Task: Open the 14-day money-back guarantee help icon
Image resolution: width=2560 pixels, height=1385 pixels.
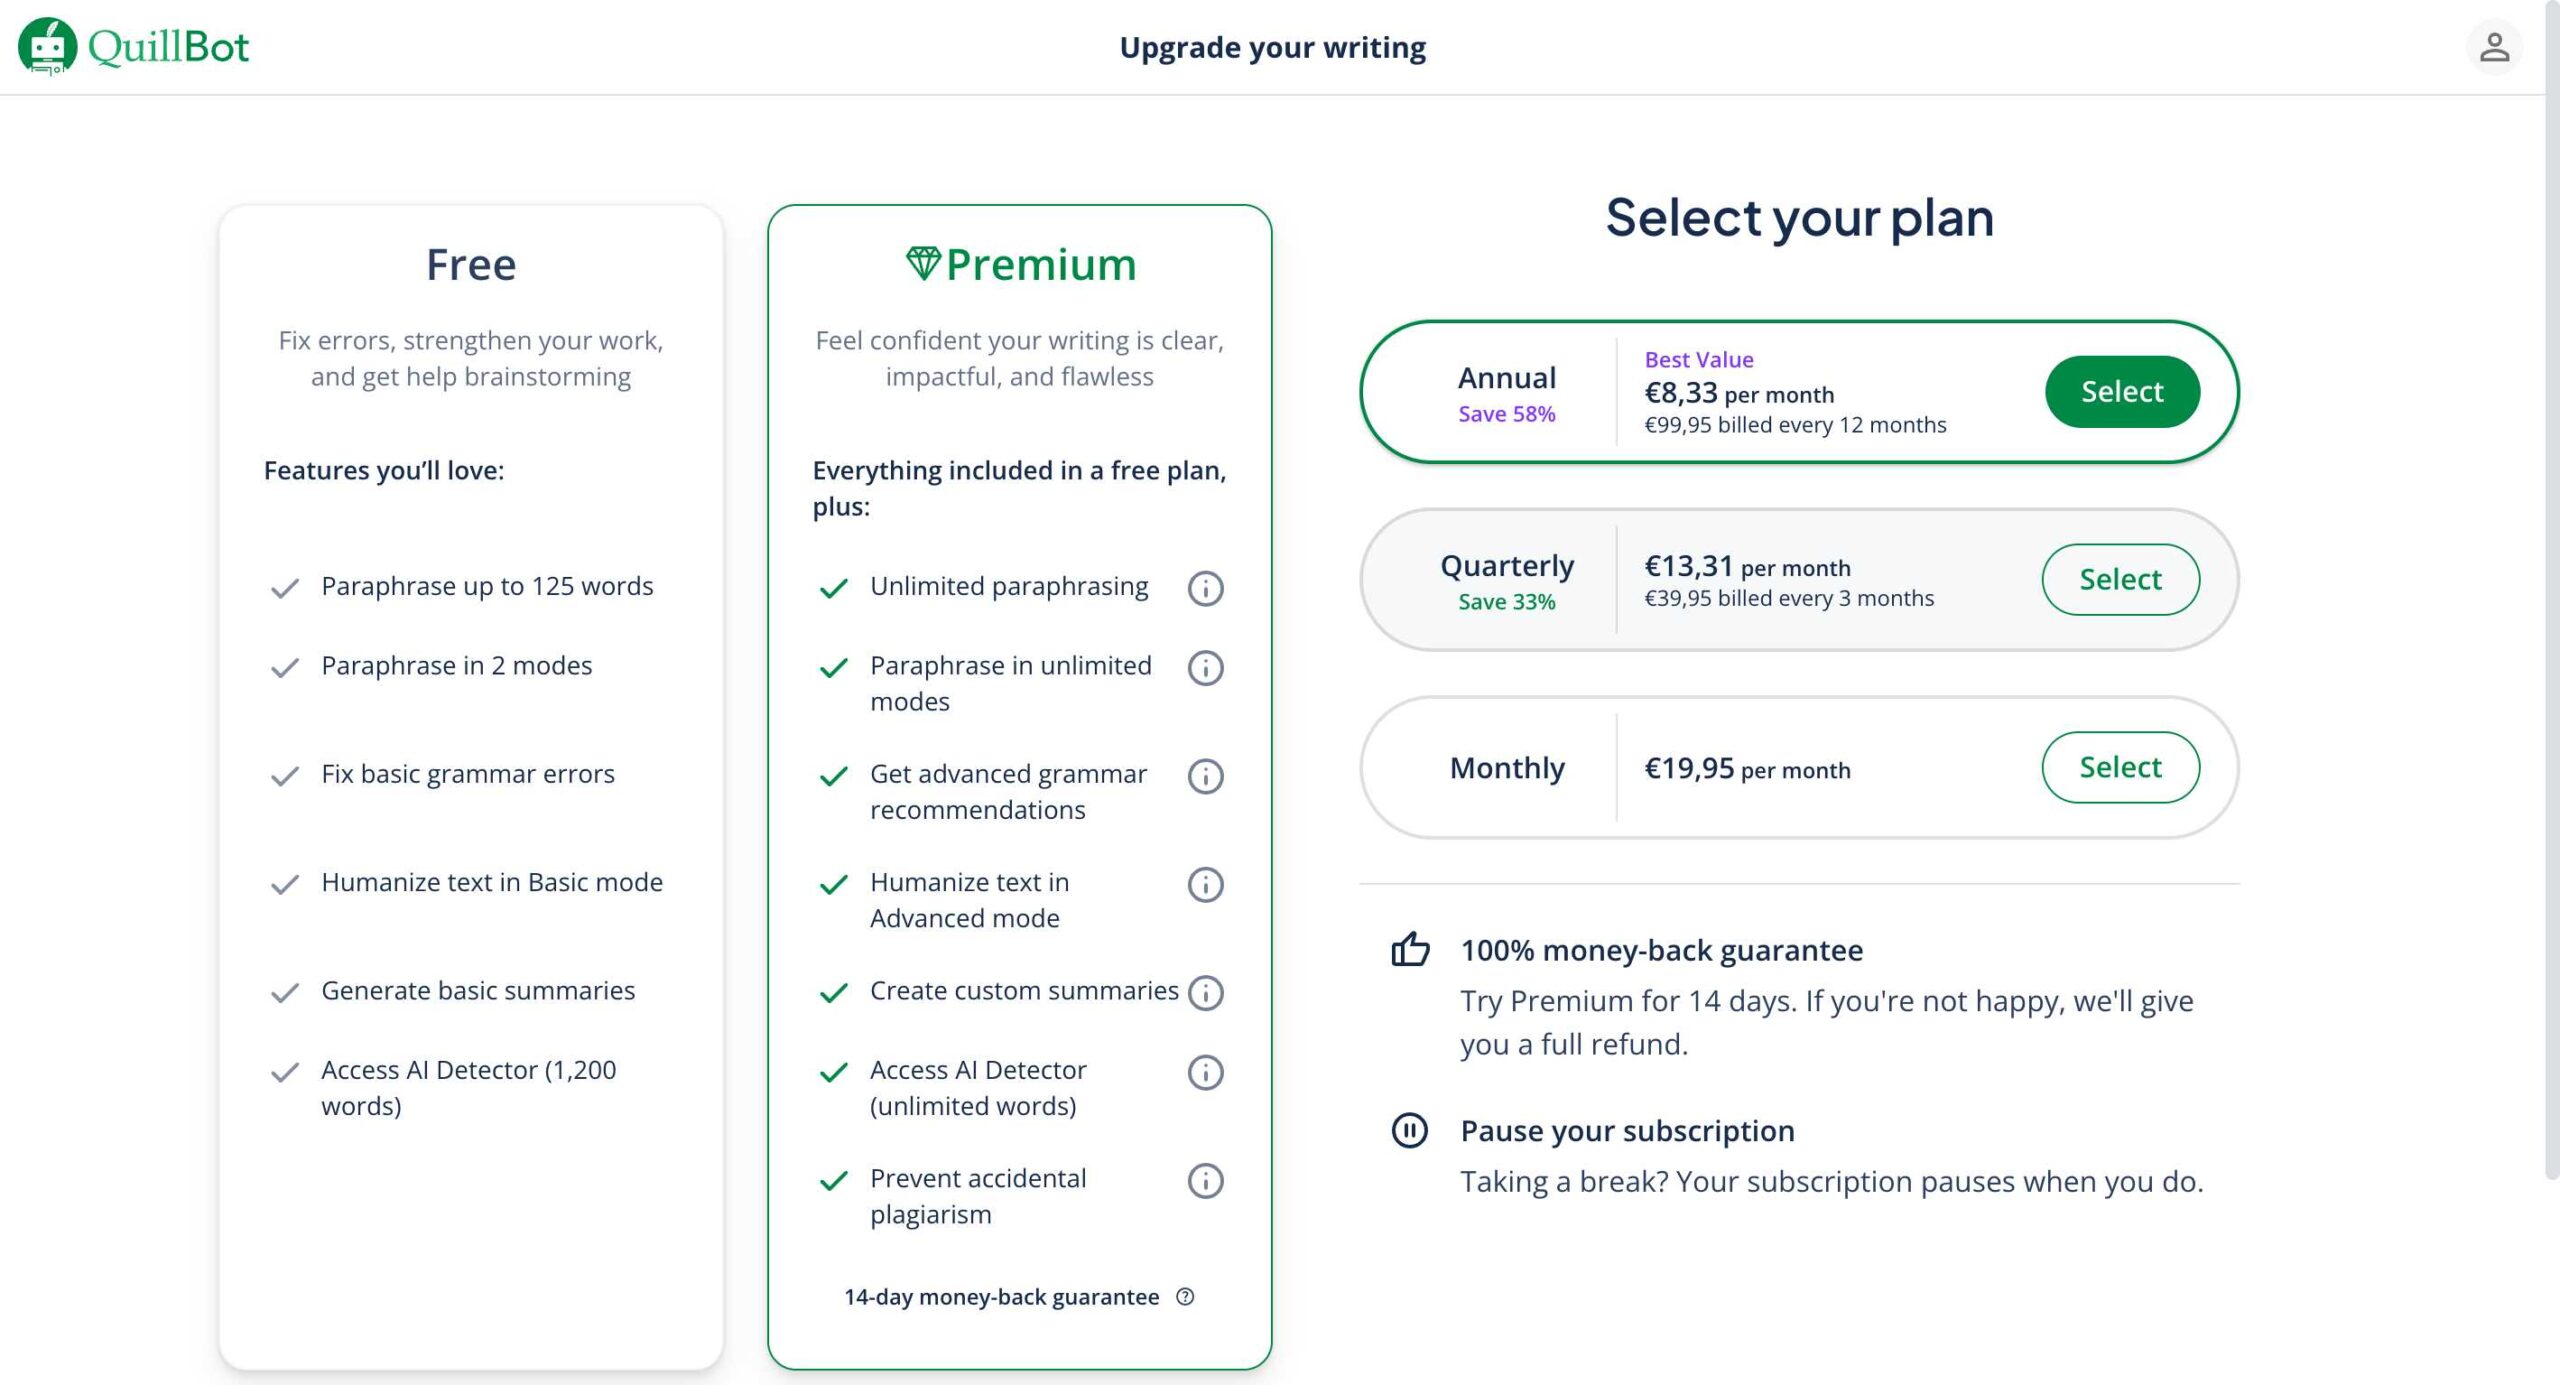Action: click(1186, 1297)
